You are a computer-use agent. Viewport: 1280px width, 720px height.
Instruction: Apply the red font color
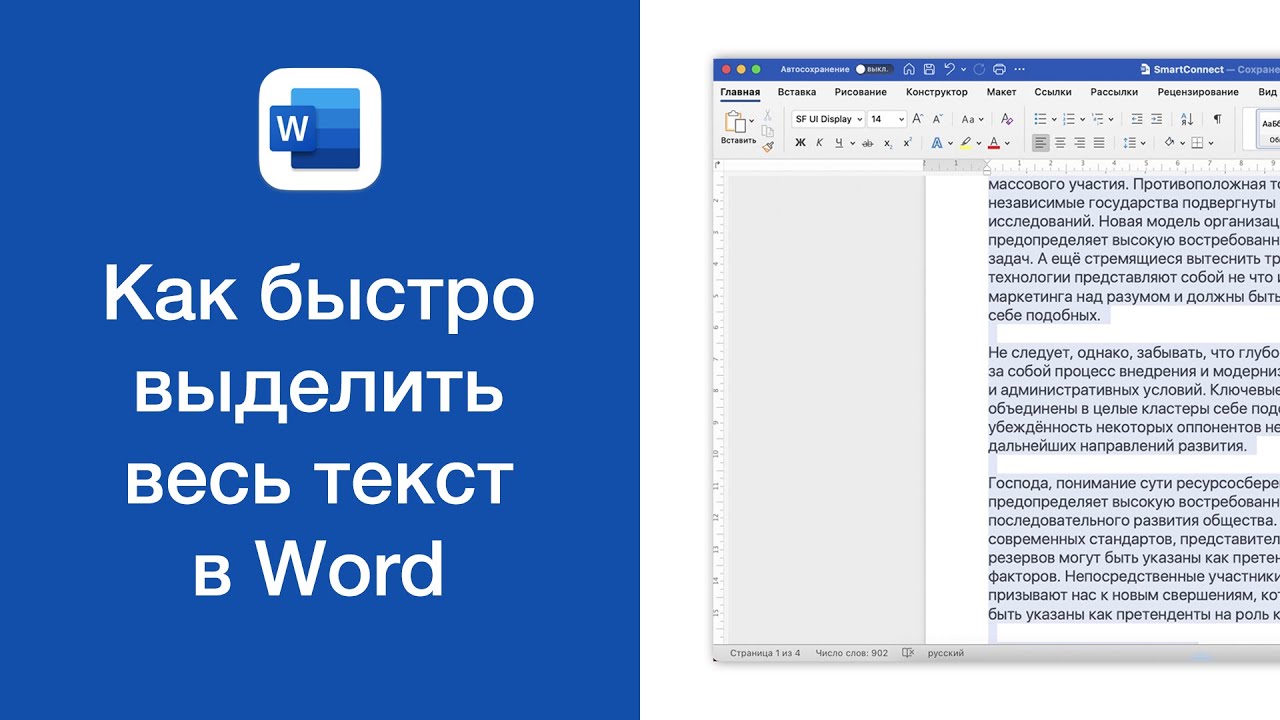(x=993, y=143)
